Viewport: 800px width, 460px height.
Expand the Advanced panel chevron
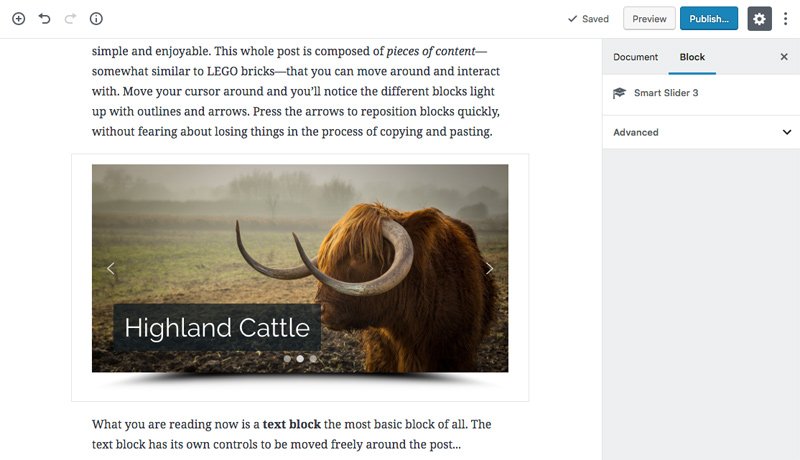click(x=786, y=132)
